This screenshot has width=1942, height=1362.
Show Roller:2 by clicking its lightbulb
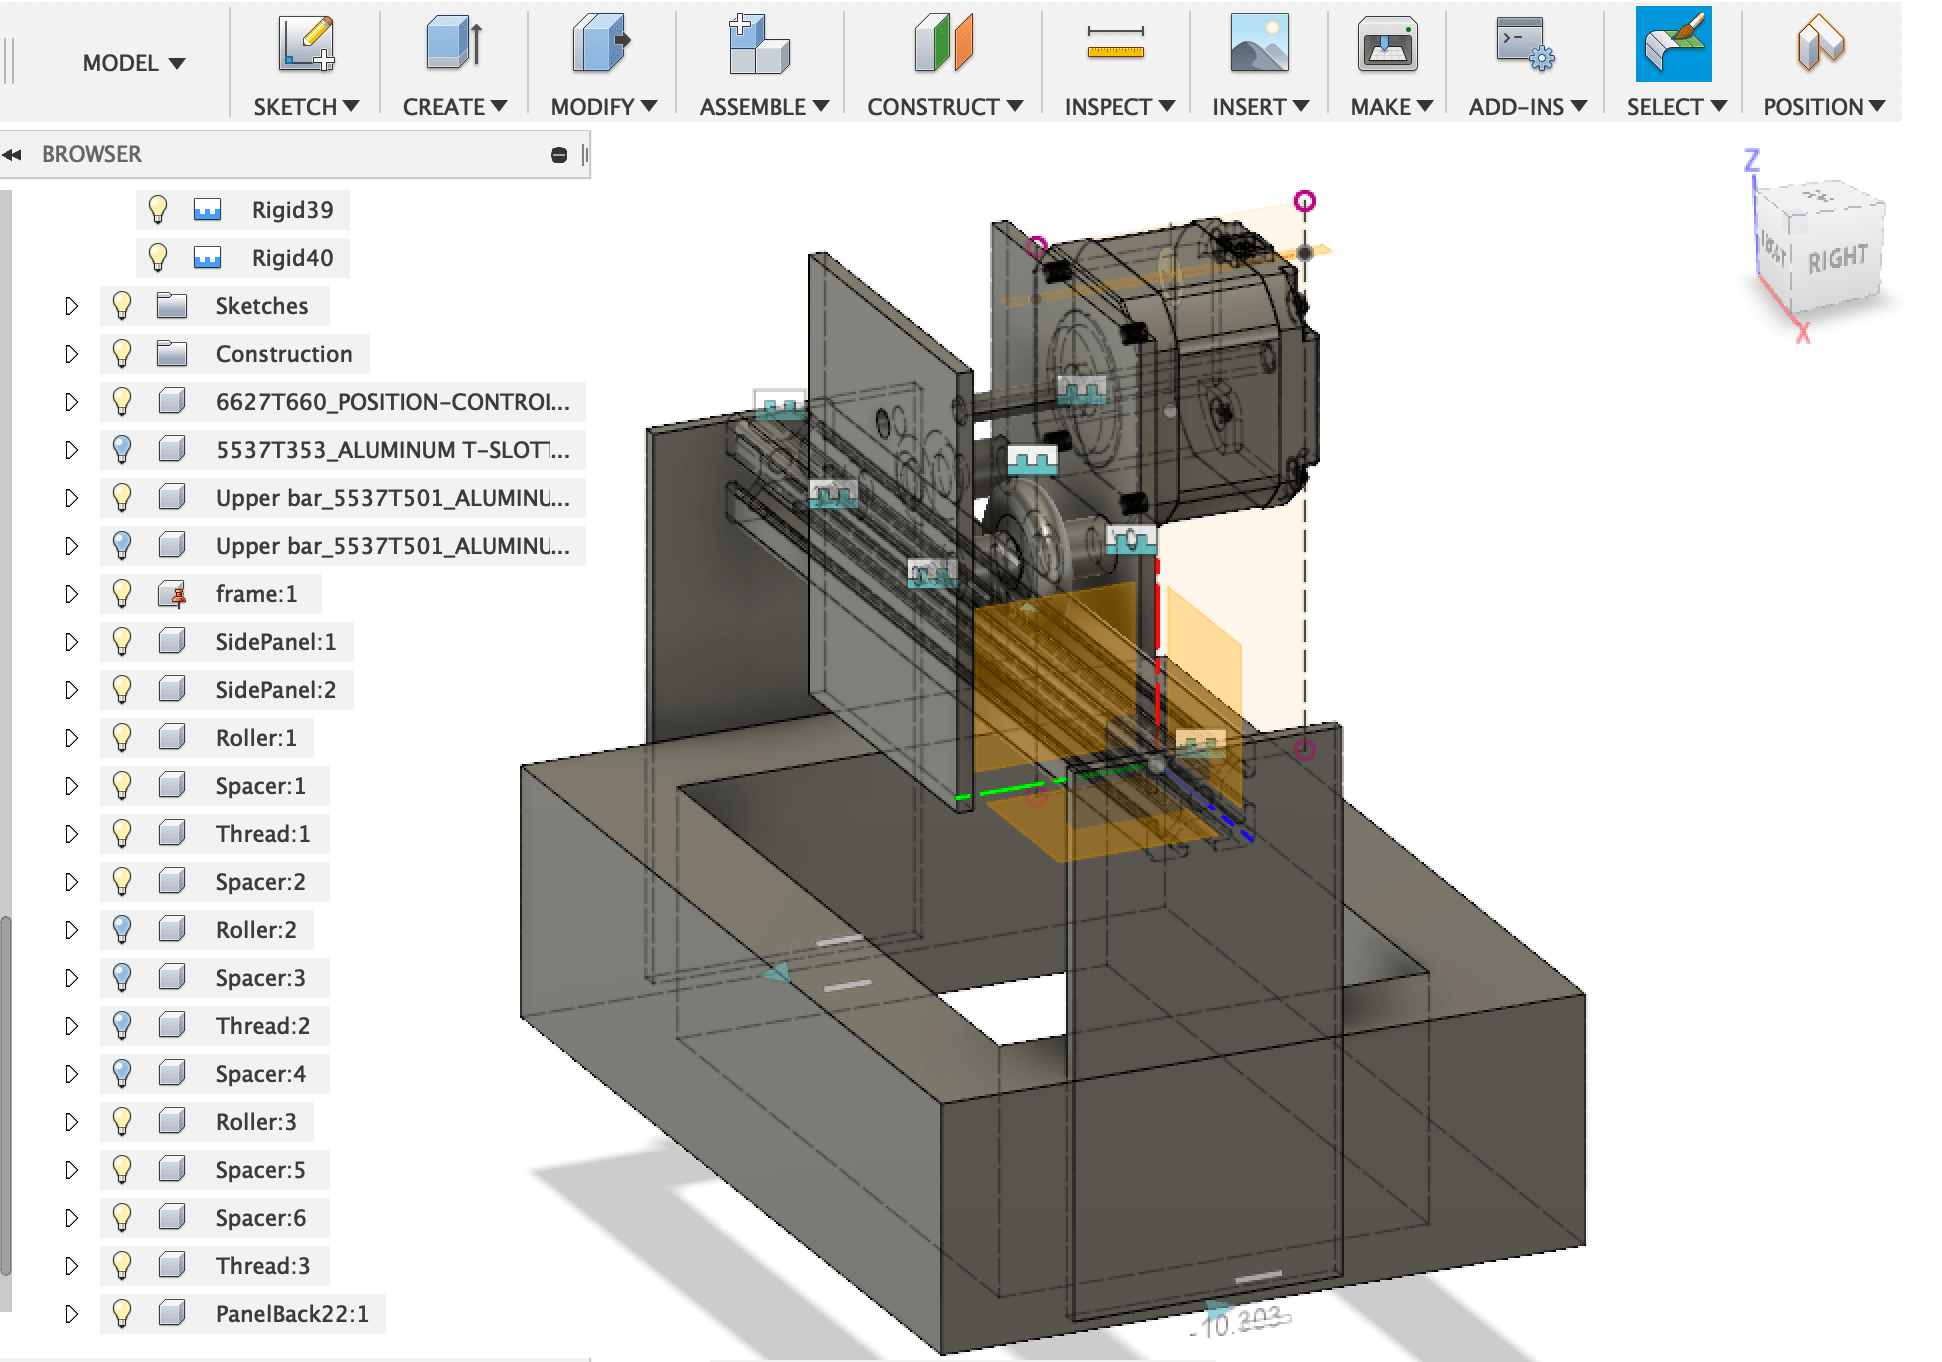122,929
